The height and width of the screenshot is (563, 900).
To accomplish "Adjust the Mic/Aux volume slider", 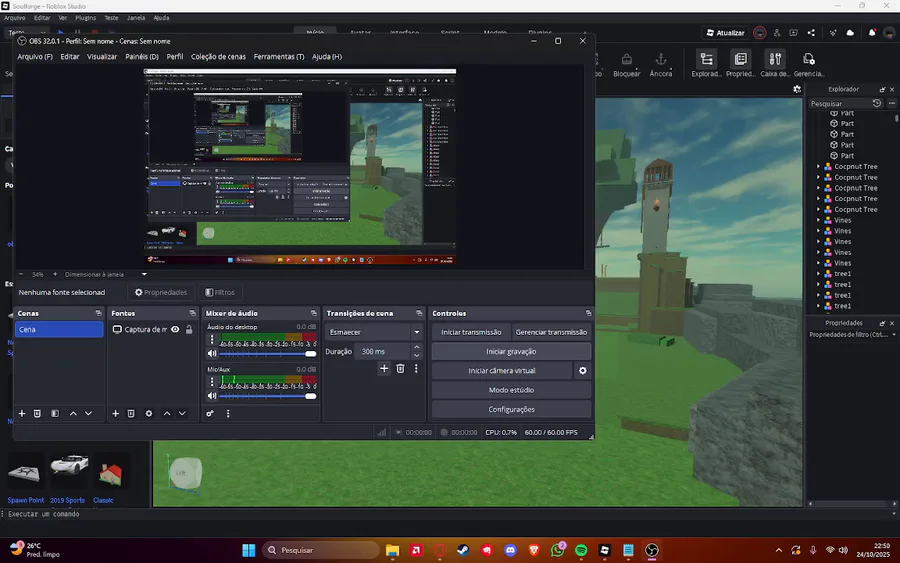I will [267, 396].
